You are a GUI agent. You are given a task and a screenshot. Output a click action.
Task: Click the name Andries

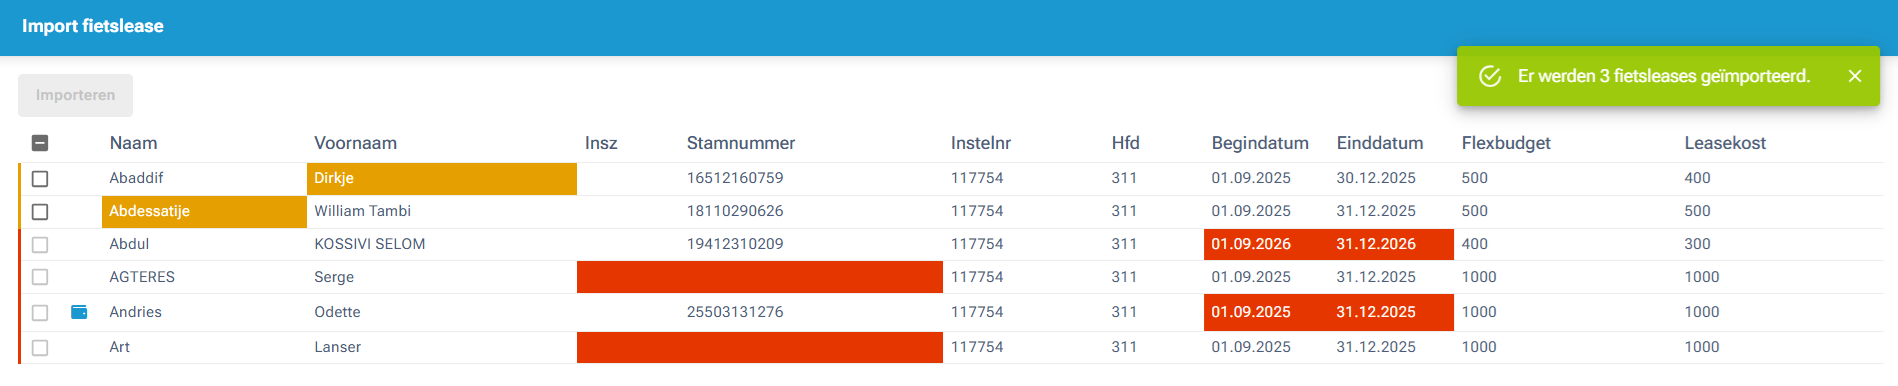[x=135, y=312]
